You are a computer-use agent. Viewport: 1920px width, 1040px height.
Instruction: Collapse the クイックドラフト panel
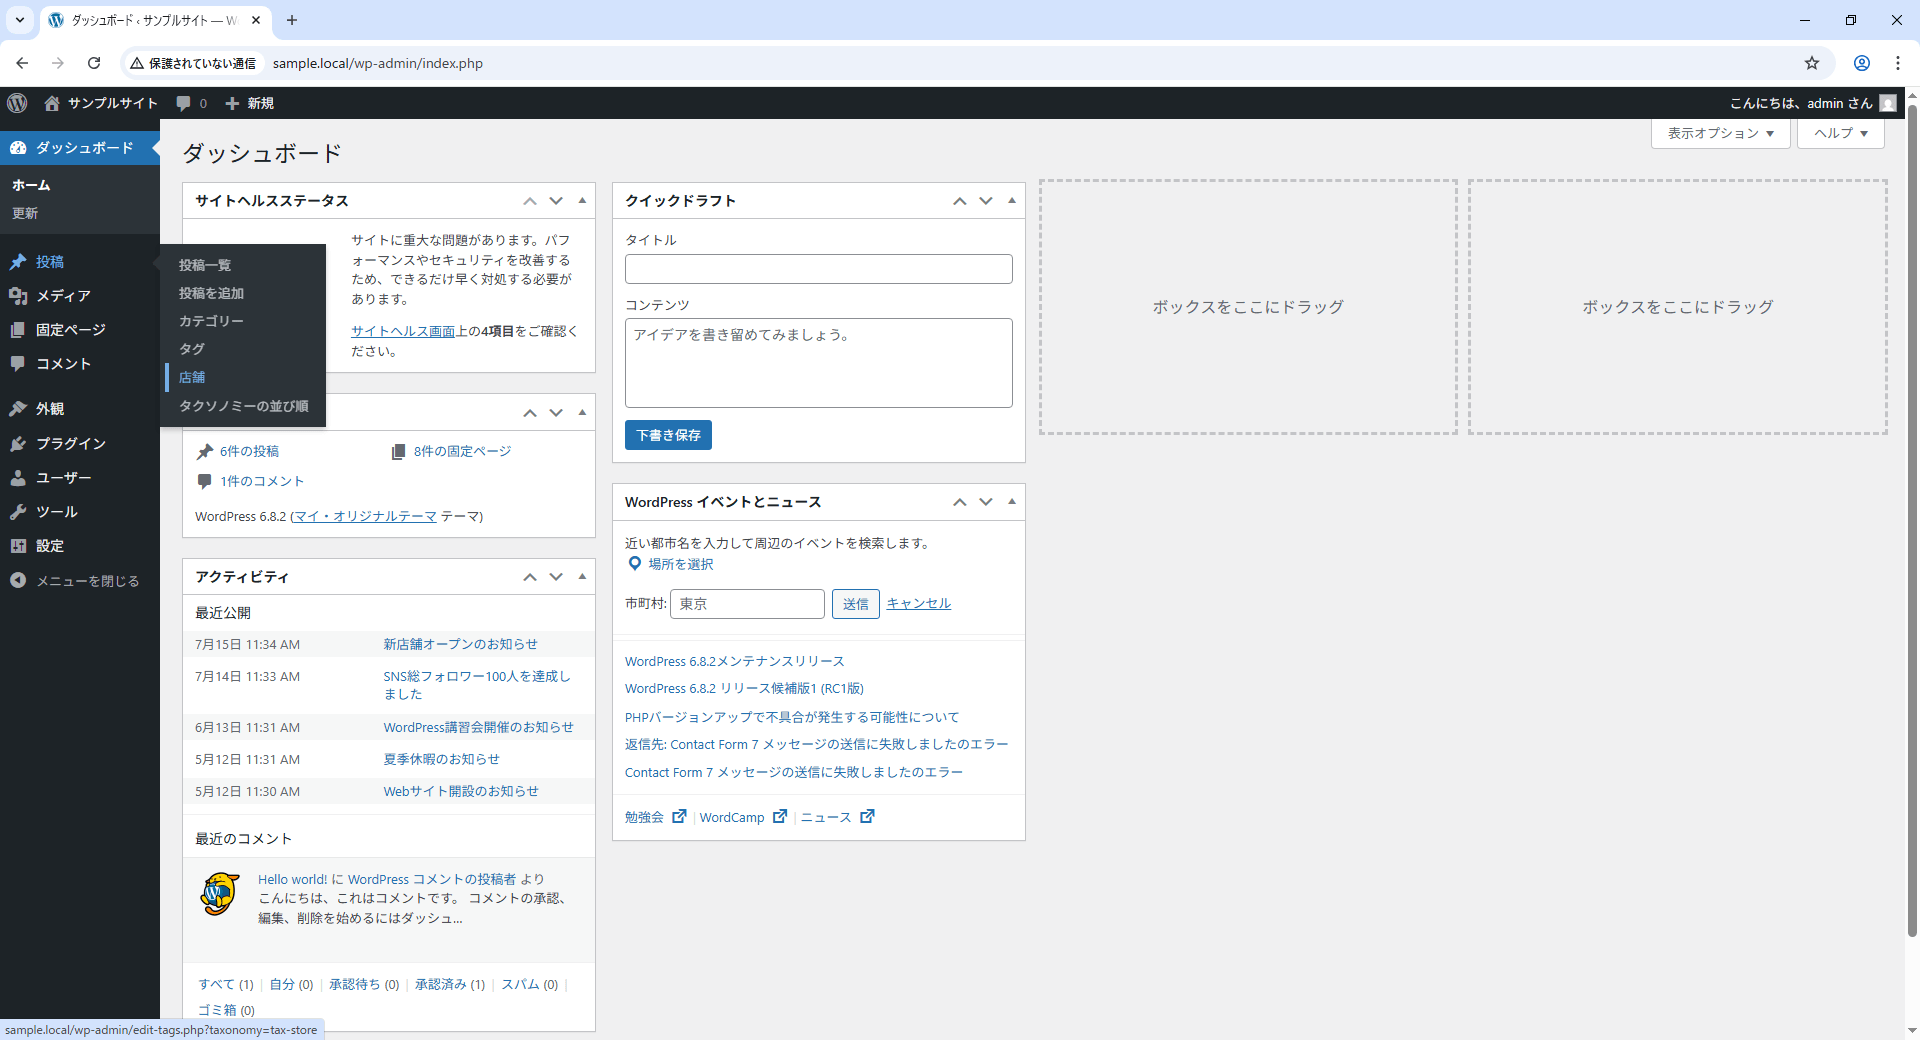point(1012,201)
